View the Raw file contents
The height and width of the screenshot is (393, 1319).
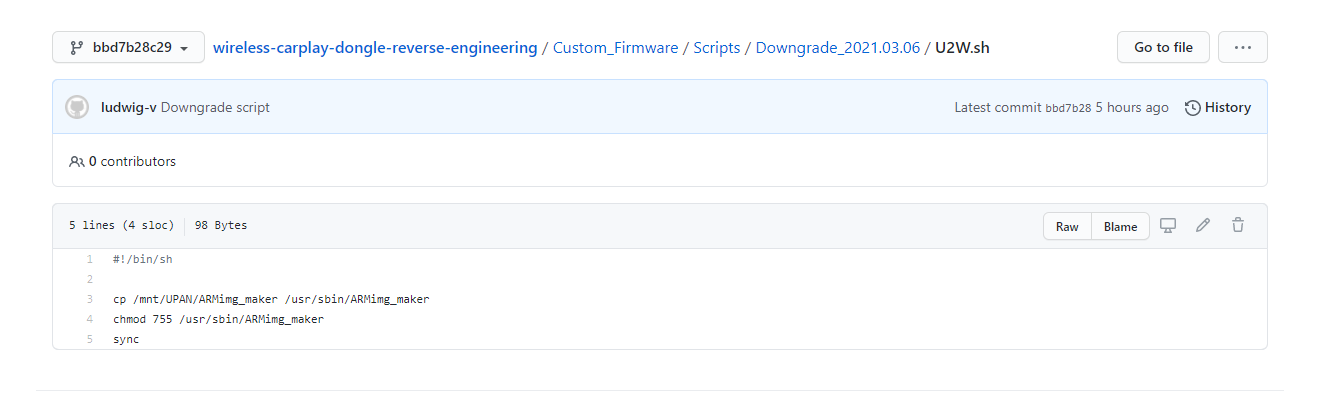pyautogui.click(x=1067, y=226)
